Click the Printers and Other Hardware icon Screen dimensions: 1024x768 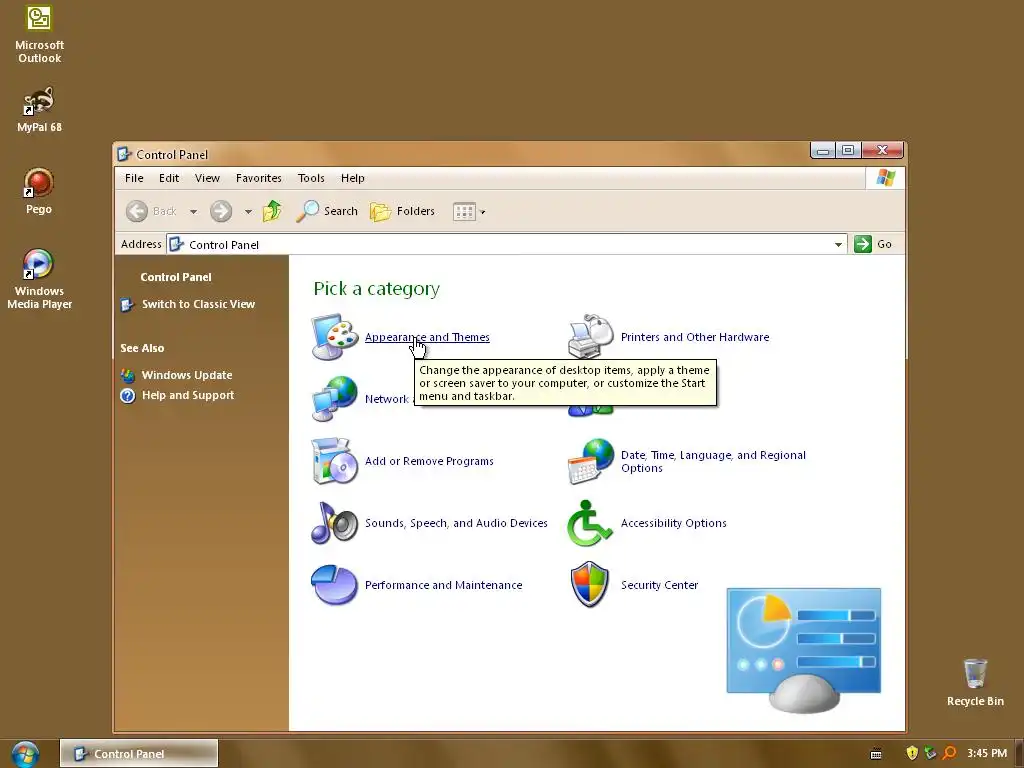coord(590,336)
